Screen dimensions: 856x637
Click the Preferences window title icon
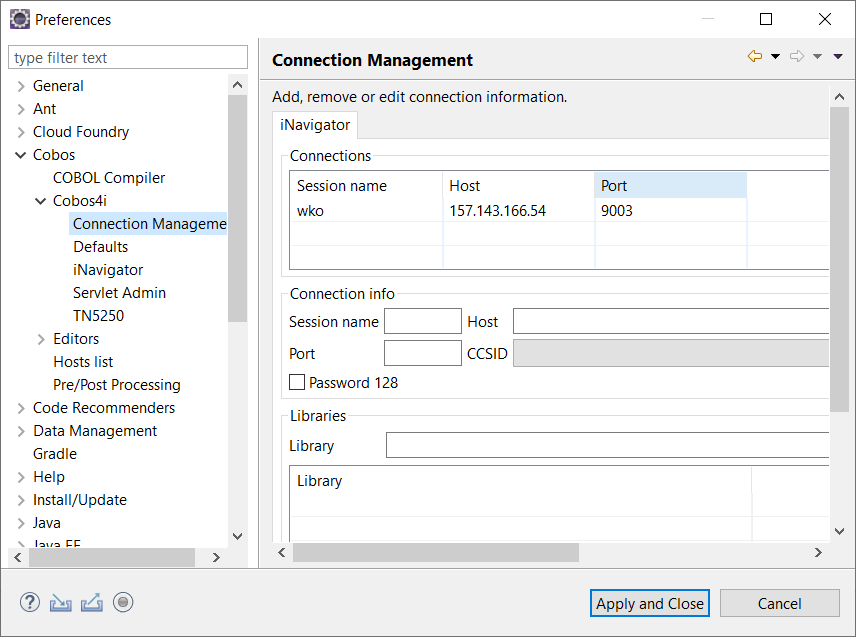pyautogui.click(x=20, y=19)
